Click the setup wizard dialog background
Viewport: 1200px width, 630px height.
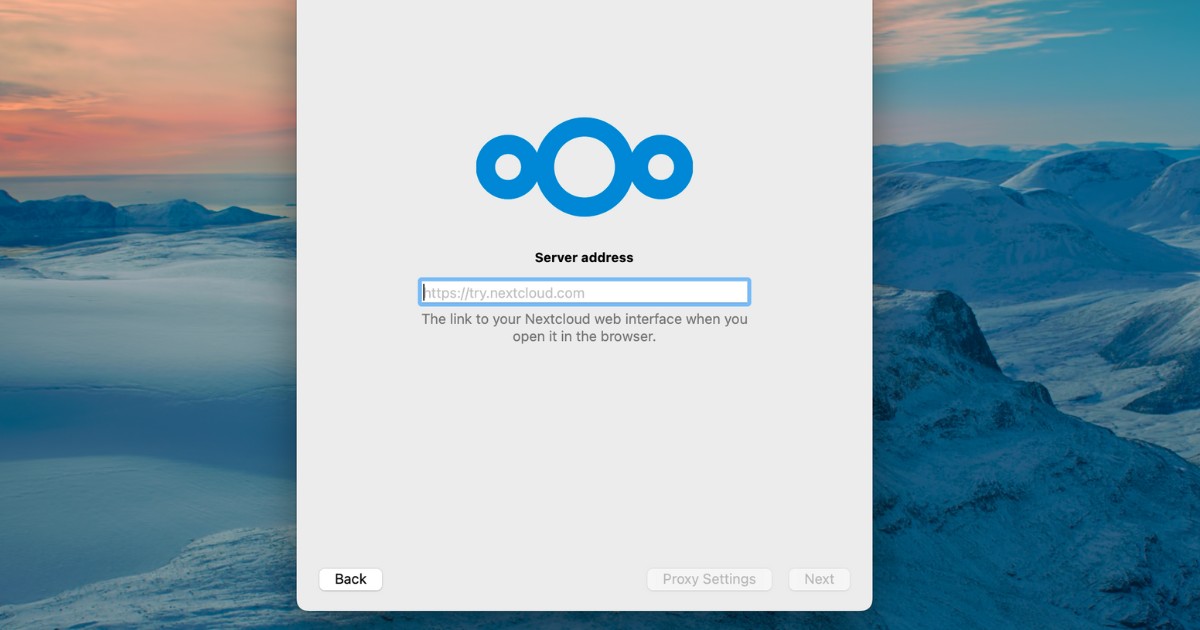[x=584, y=450]
